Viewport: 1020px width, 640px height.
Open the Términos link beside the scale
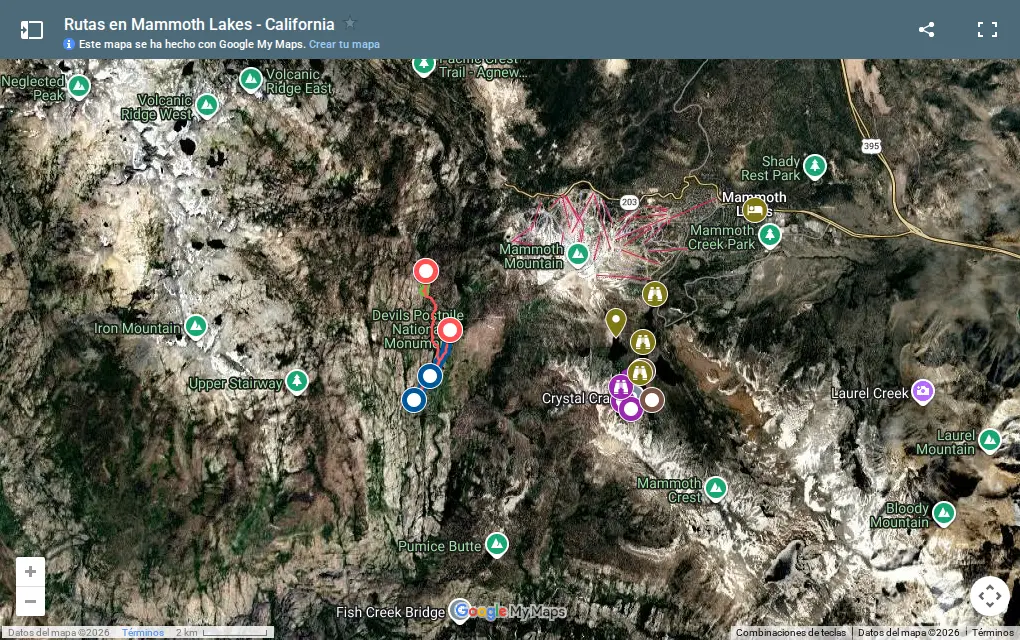click(142, 632)
